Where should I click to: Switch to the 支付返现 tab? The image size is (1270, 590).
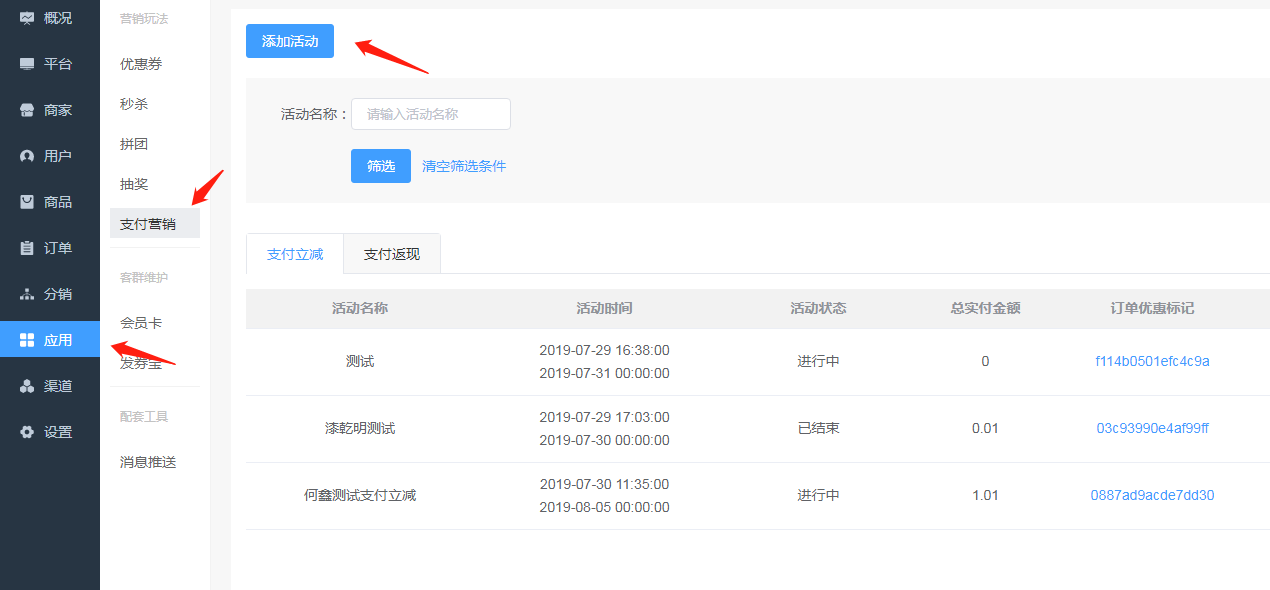(x=392, y=254)
